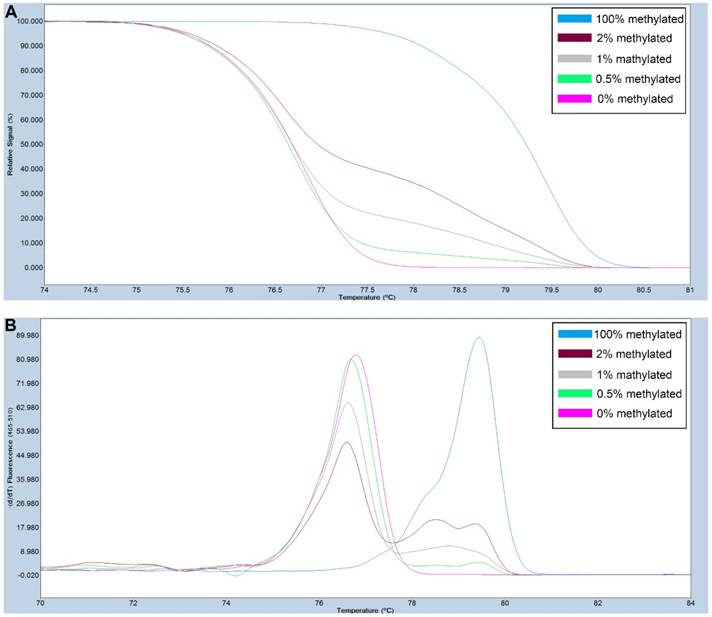Click the magenta curve's peak in panel B

point(356,355)
